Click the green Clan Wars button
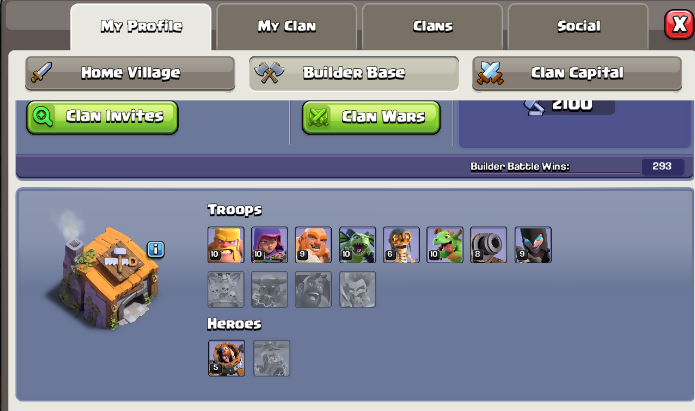Viewport: 695px width, 411px height. click(371, 117)
